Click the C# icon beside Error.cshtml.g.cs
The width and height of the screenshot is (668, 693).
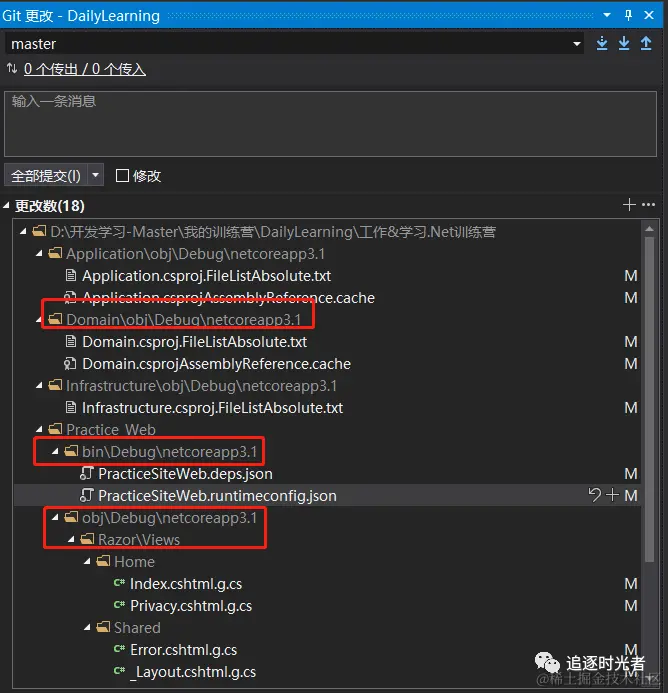tap(119, 649)
